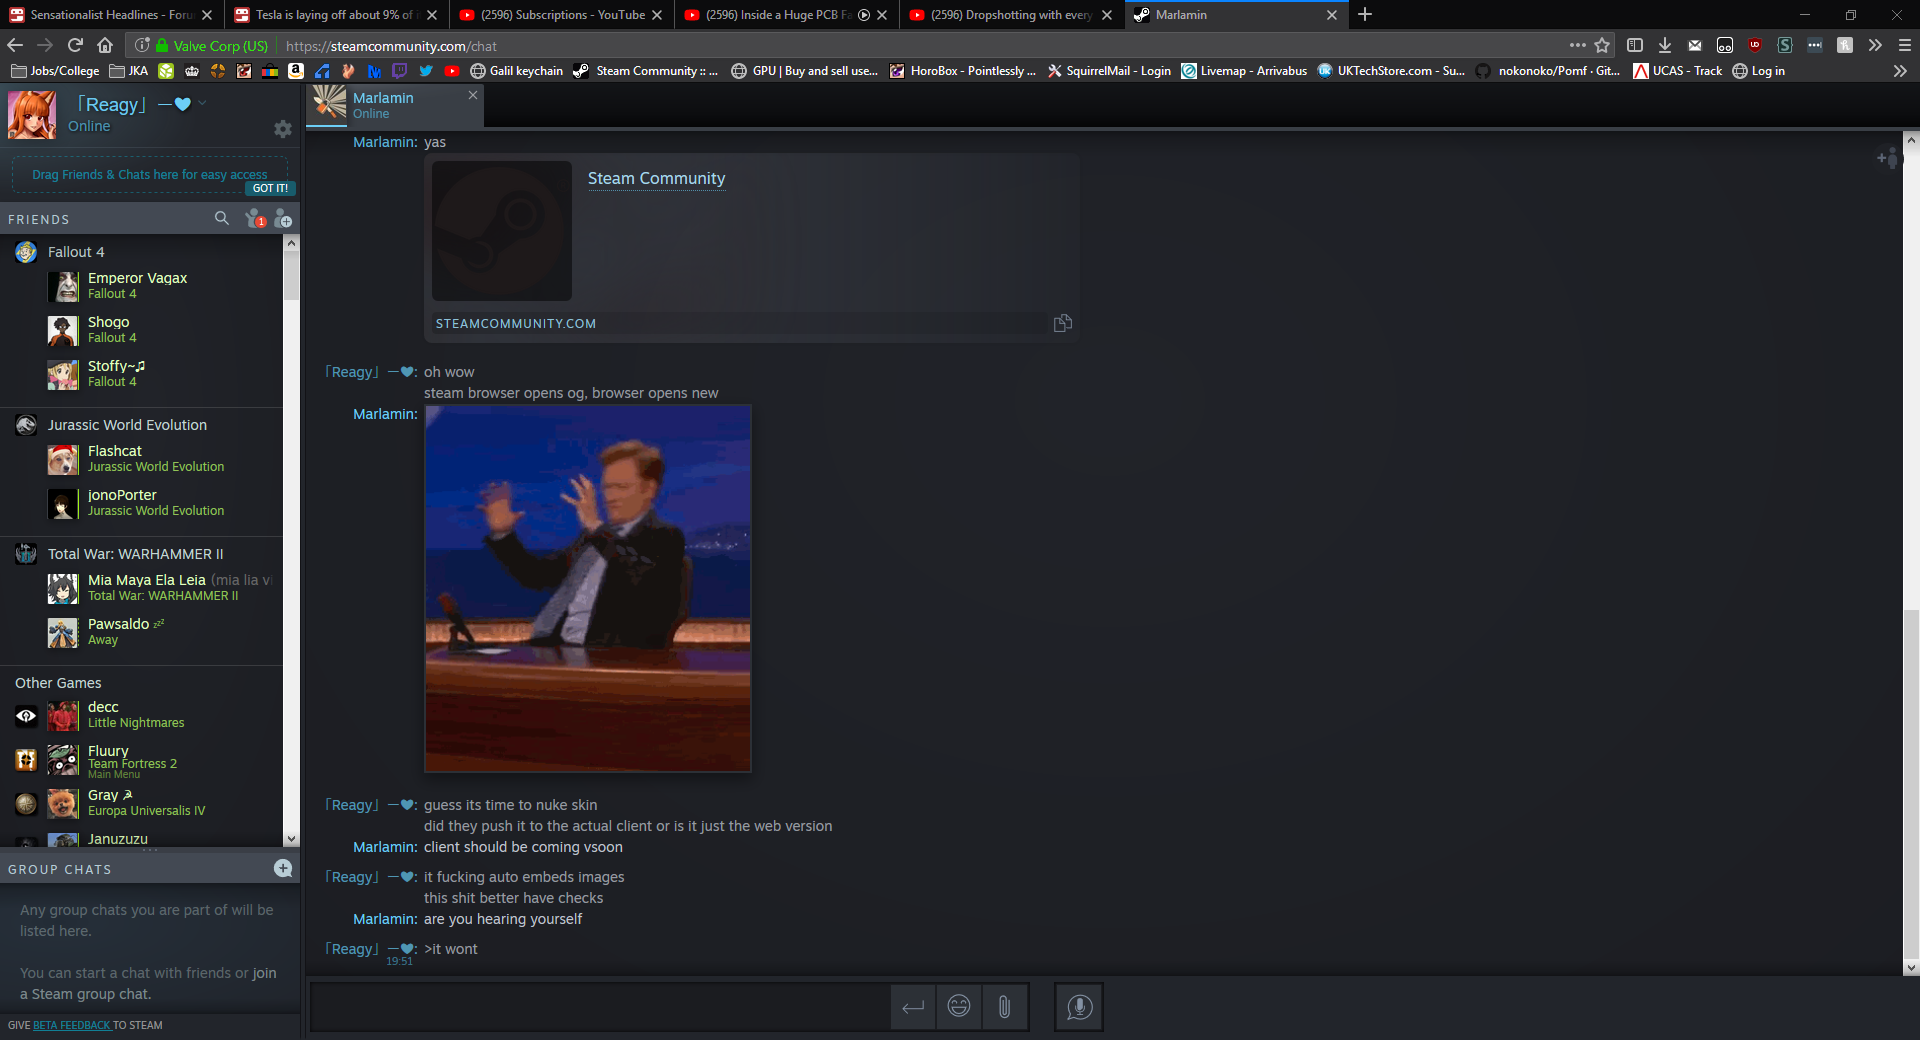This screenshot has width=1920, height=1040.
Task: Click the BETA FEEDBACK link
Action: [x=72, y=1025]
